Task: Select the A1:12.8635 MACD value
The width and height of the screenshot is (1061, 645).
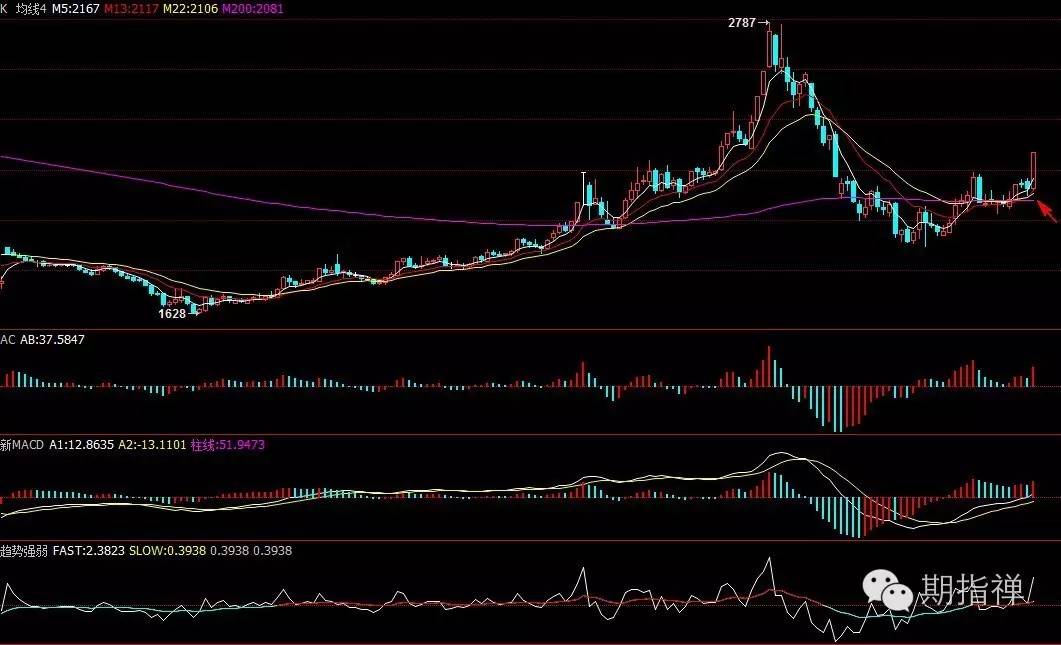Action: click(81, 445)
